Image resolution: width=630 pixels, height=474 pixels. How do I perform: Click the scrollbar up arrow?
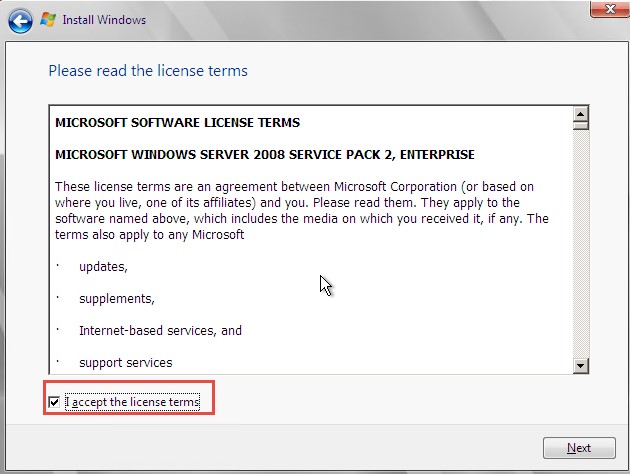580,114
